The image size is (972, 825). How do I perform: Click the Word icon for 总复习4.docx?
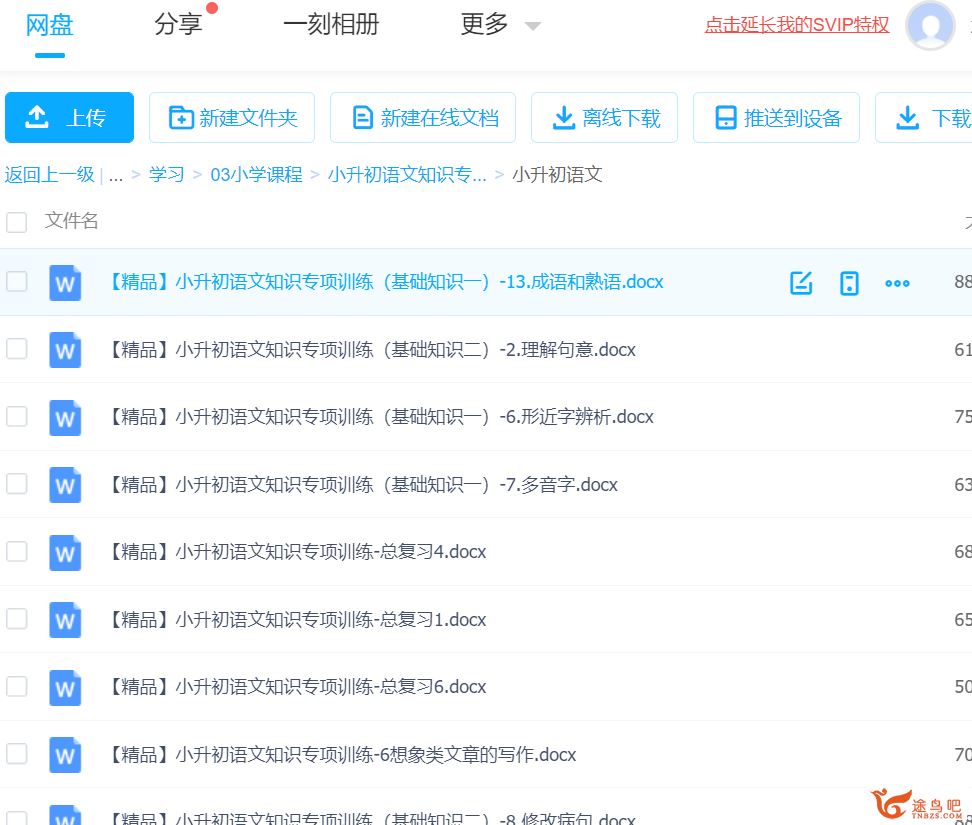tap(65, 552)
